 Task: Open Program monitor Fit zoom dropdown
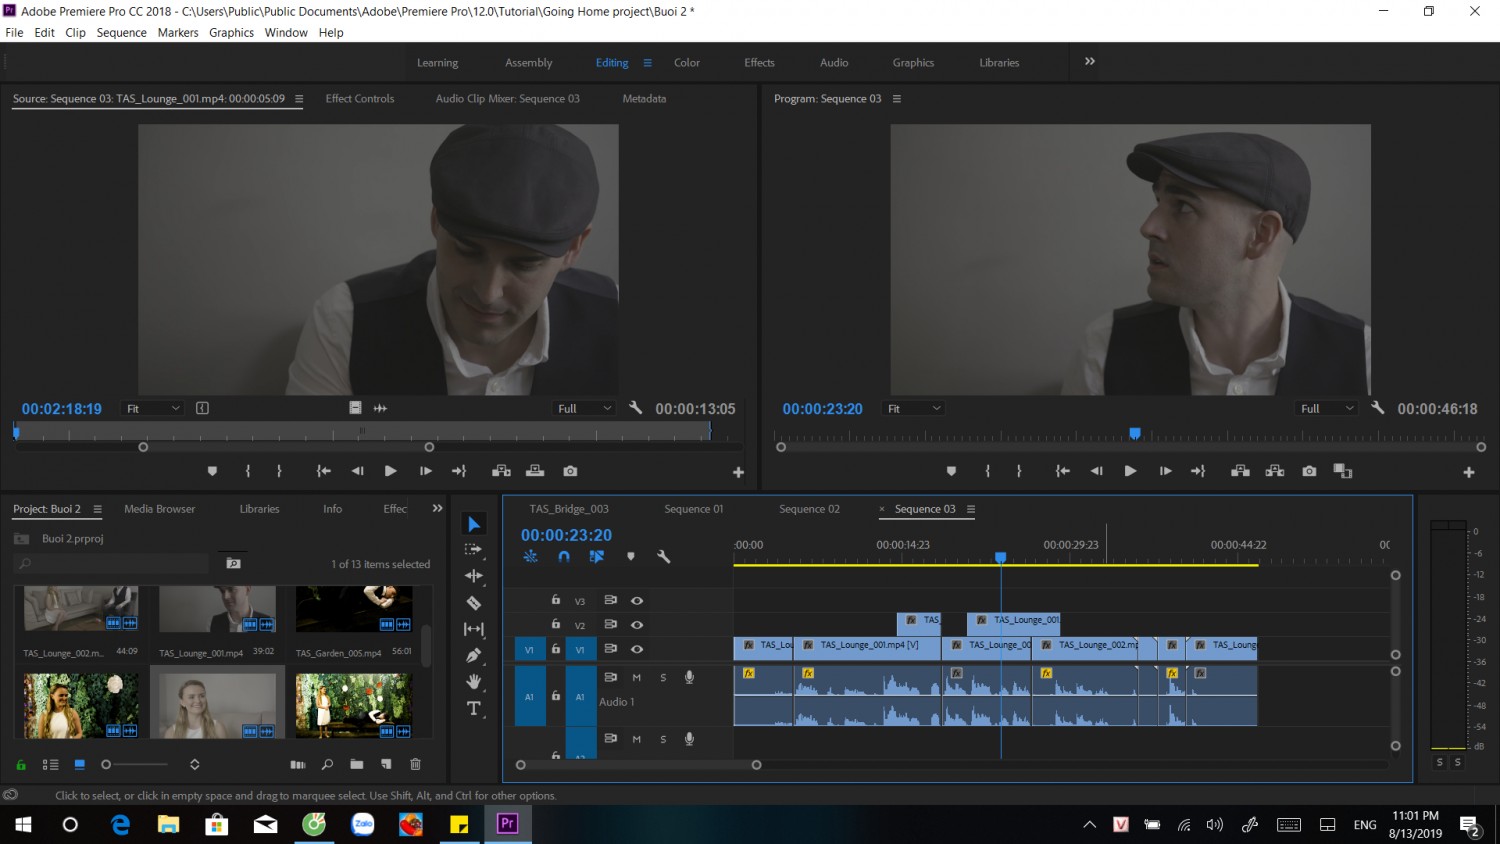click(x=914, y=408)
